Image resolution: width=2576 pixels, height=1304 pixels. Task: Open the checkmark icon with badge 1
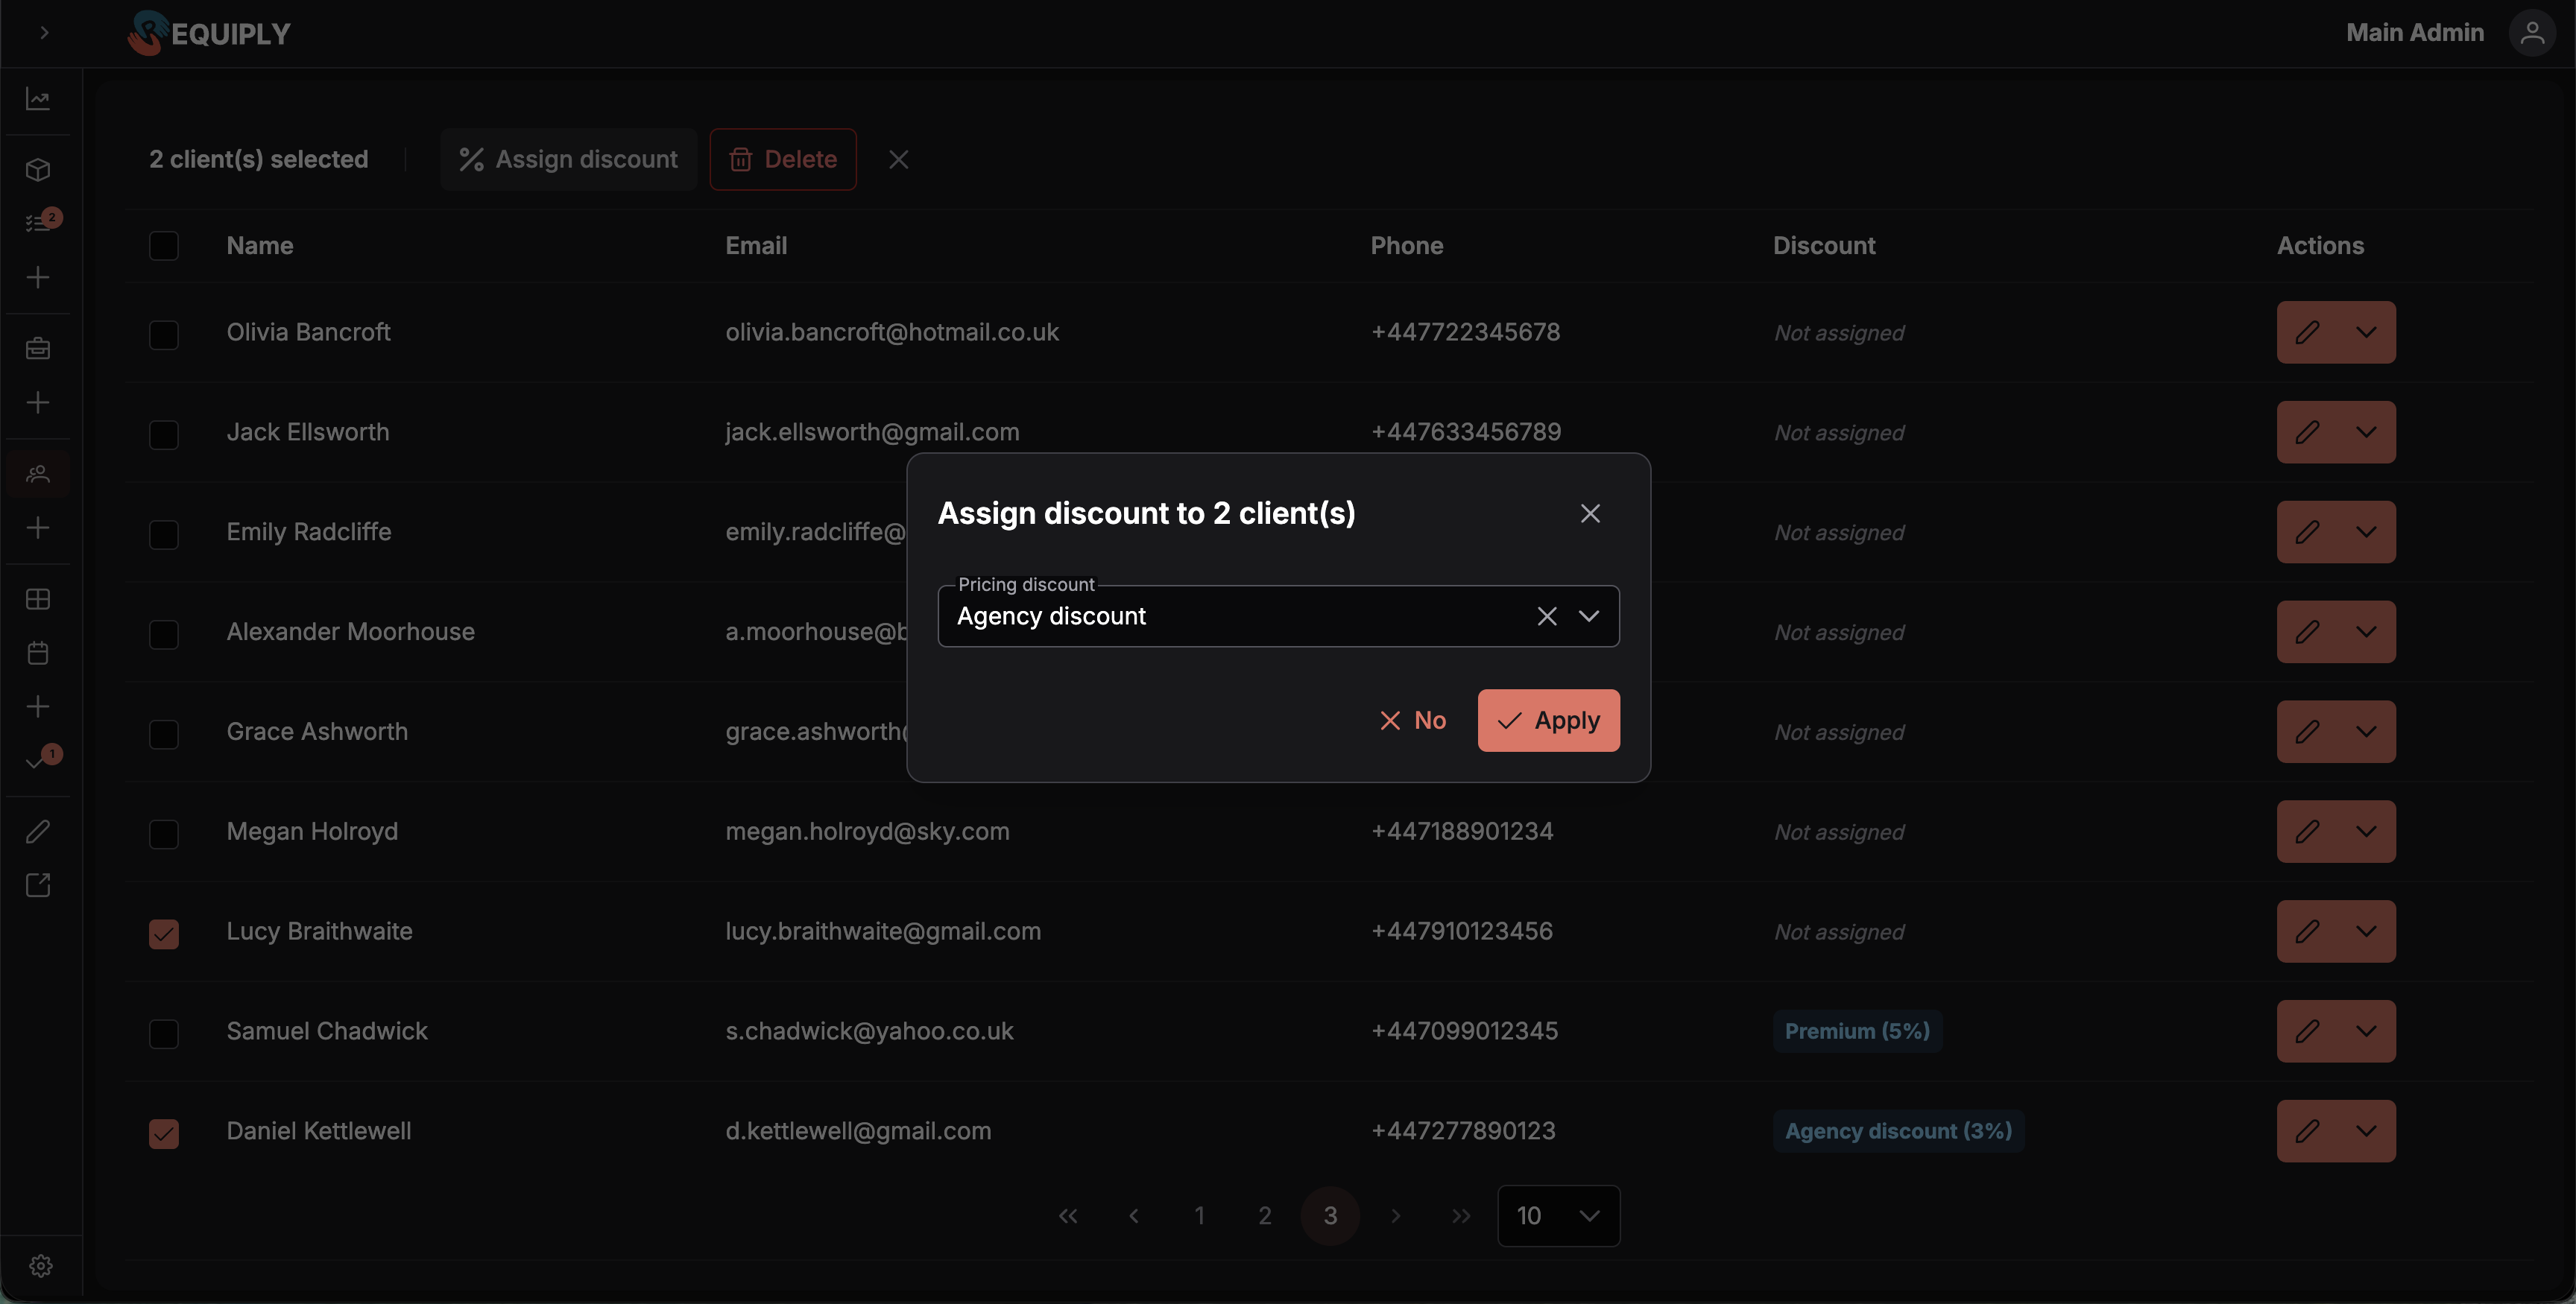point(38,760)
